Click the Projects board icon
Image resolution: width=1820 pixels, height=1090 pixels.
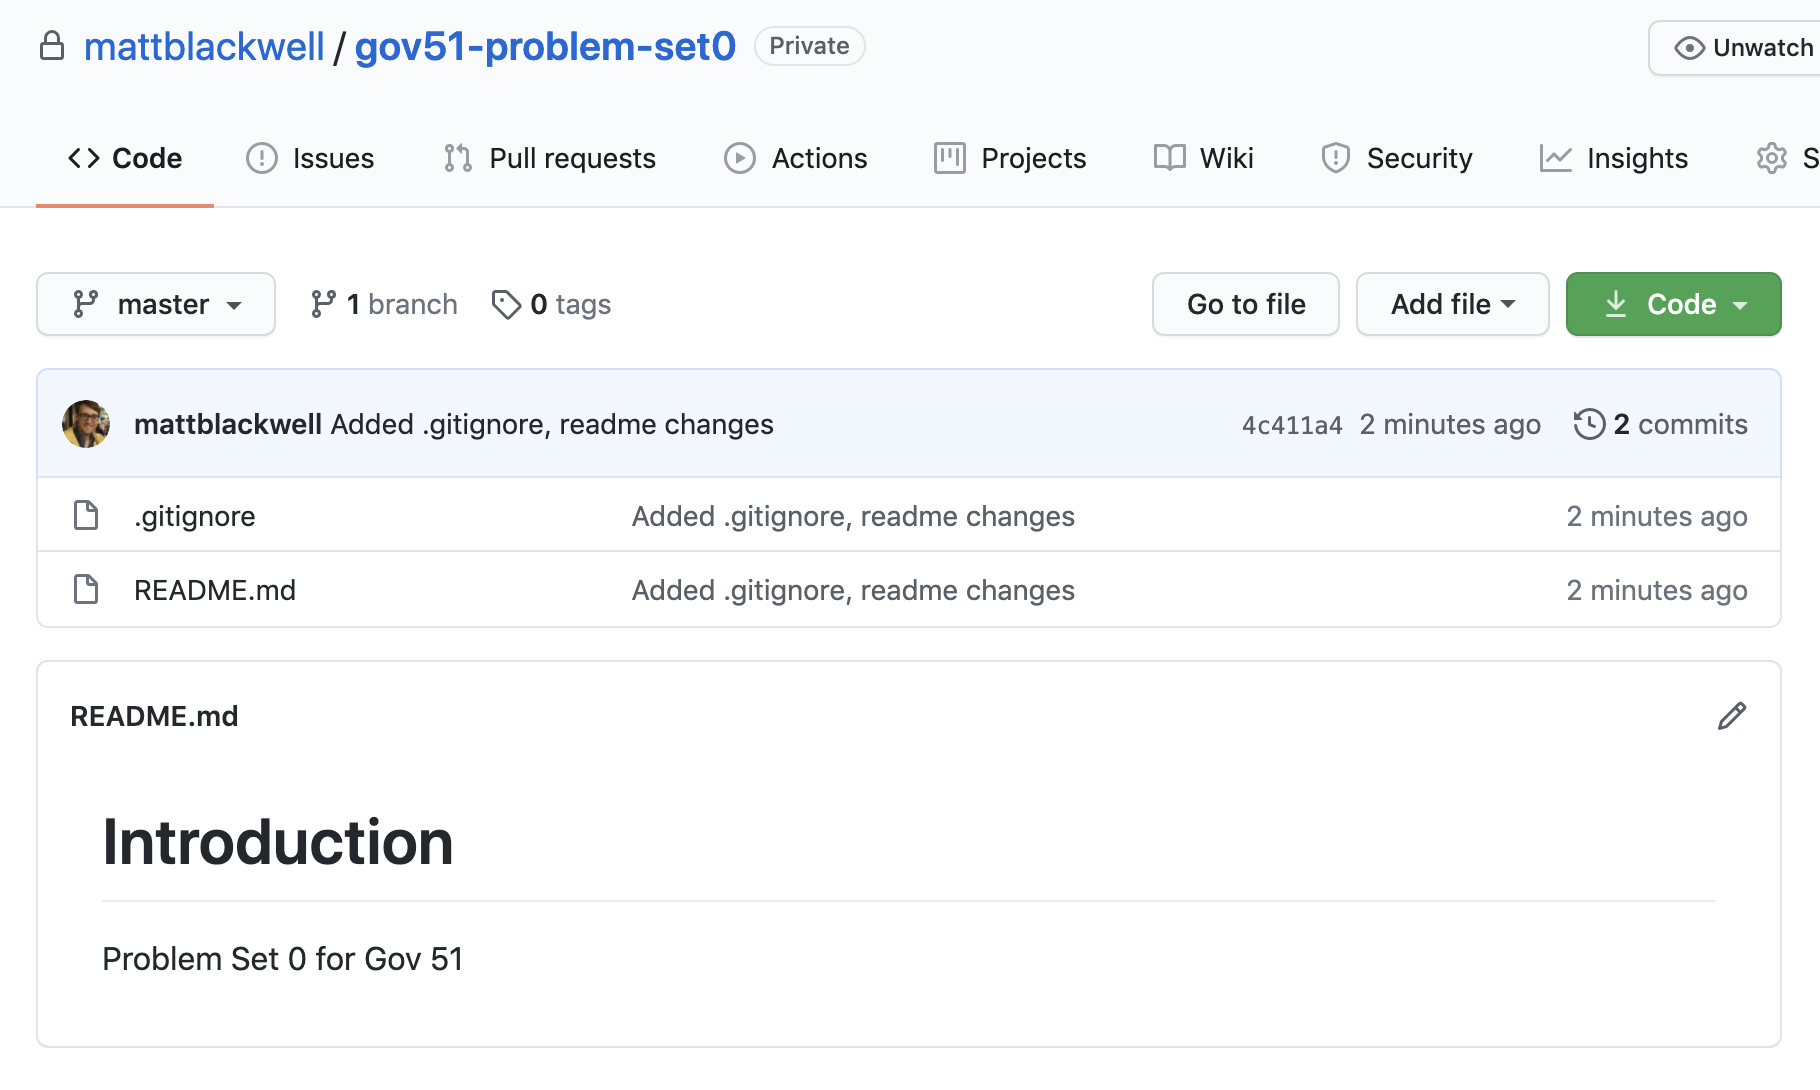(x=950, y=158)
